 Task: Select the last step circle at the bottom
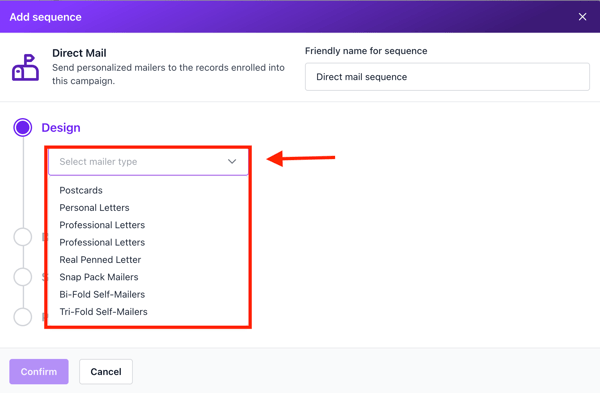point(23,317)
